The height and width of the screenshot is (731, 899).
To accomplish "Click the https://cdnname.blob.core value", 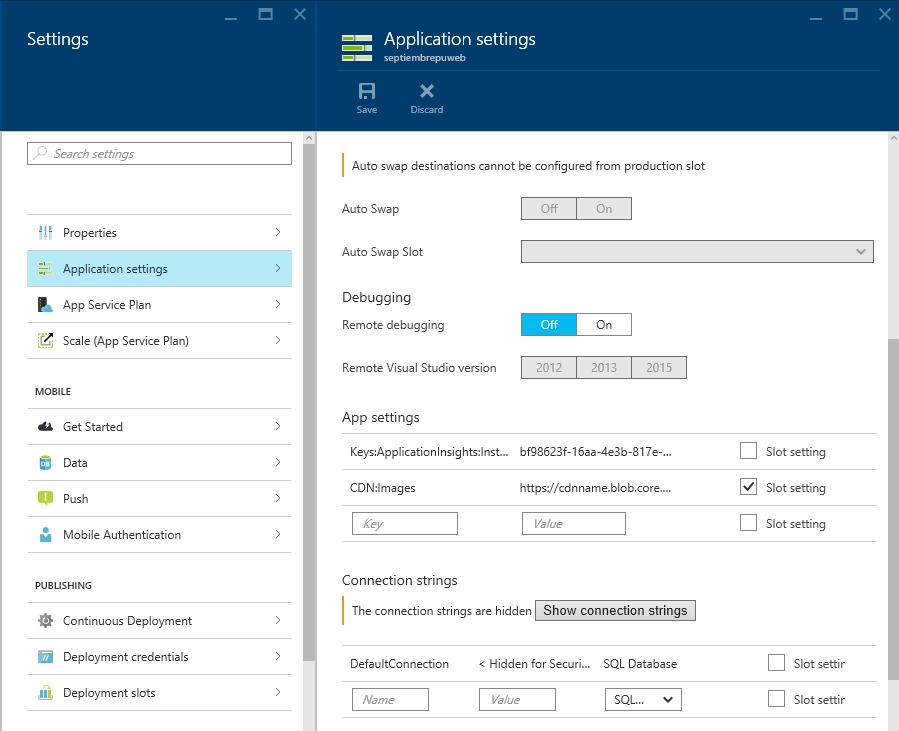I will (595, 488).
